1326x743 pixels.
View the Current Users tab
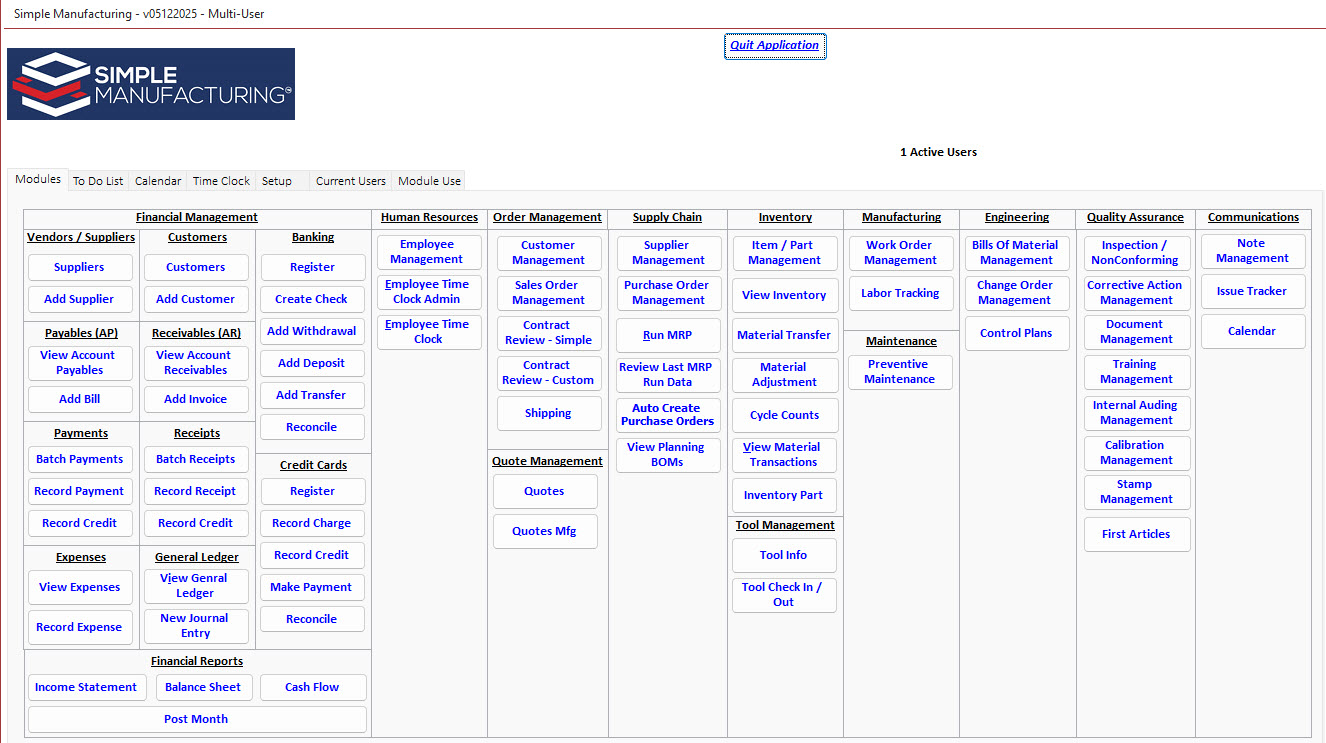(350, 181)
